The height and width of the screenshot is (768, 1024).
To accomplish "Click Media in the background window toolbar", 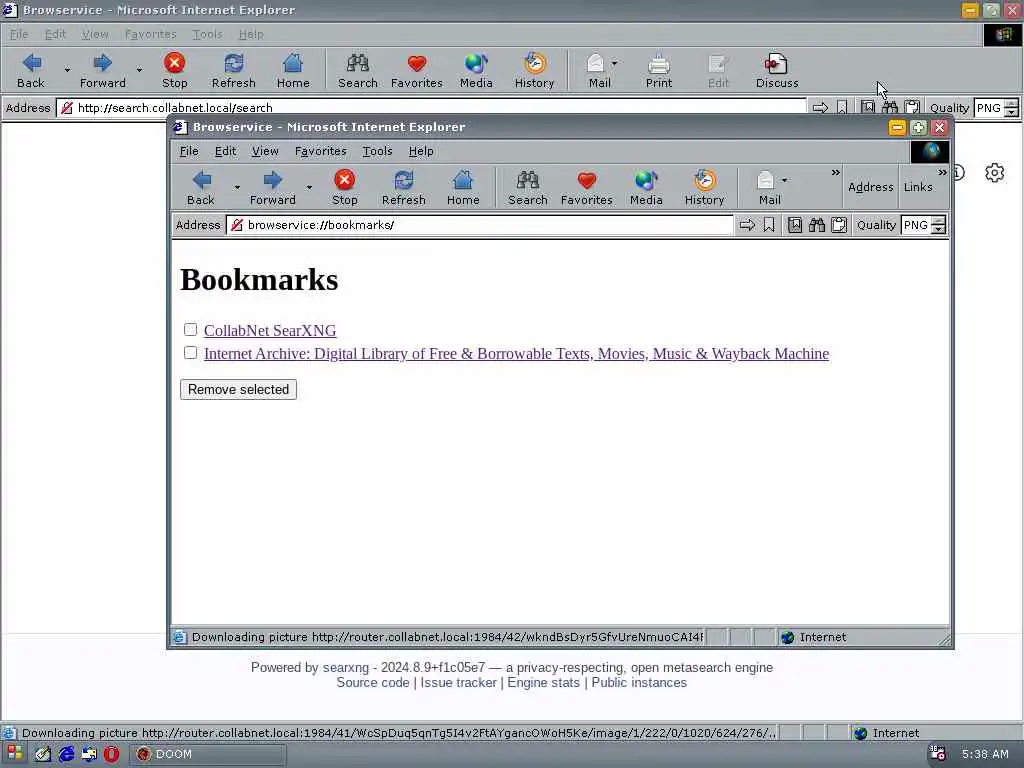I will [475, 71].
